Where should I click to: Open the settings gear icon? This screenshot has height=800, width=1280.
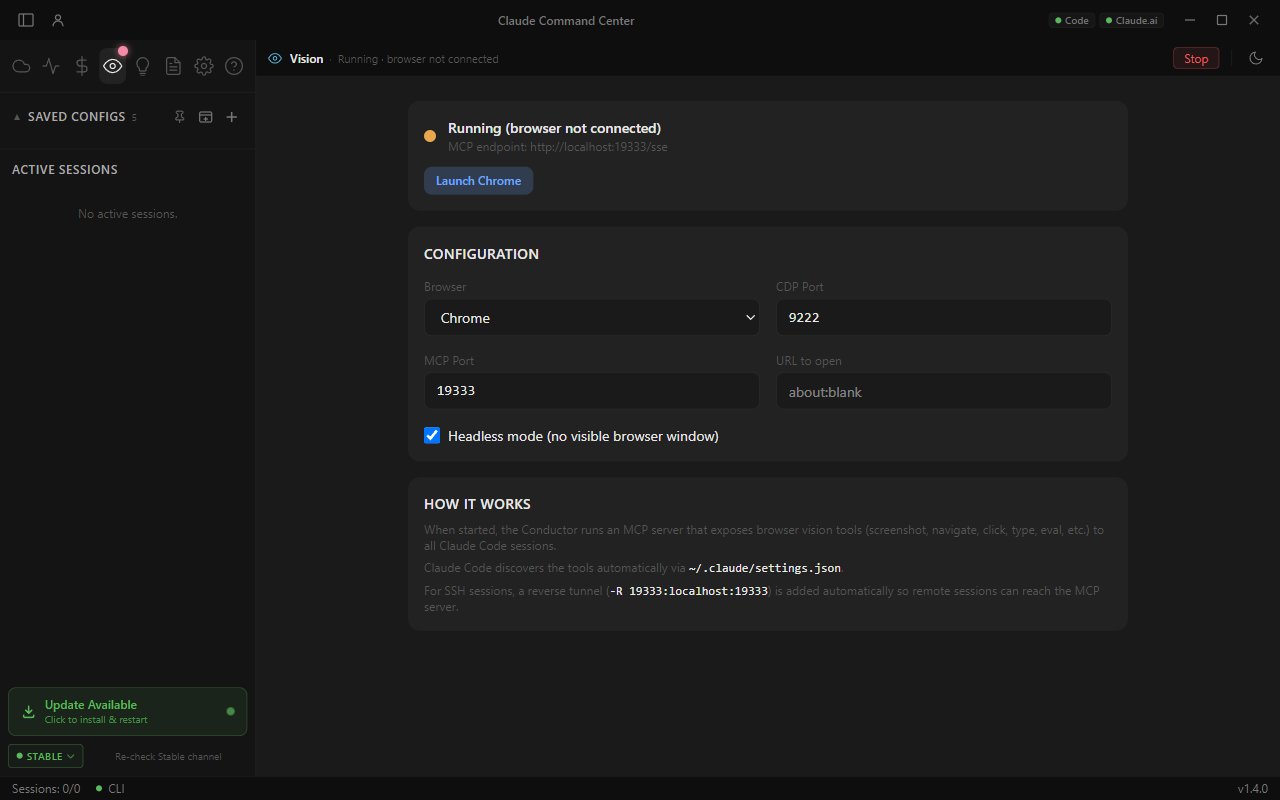204,66
